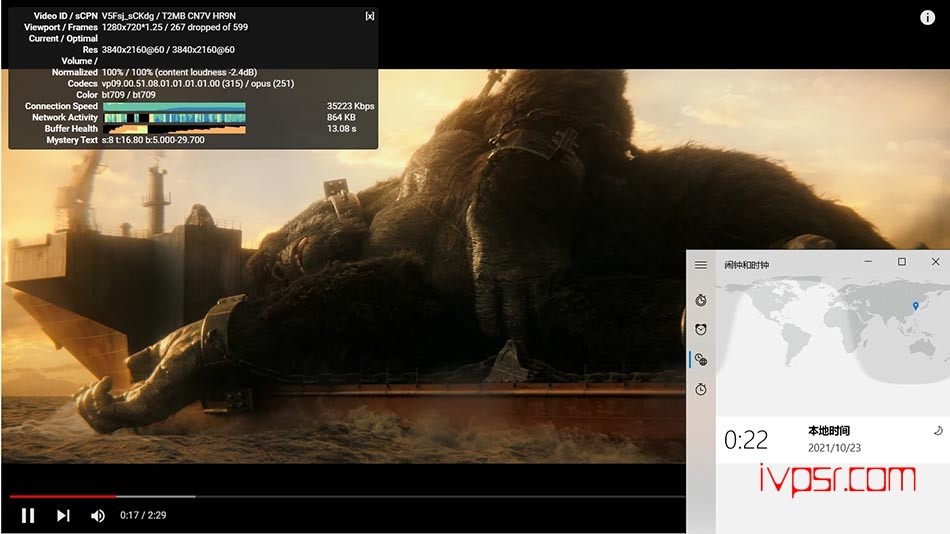The width and height of the screenshot is (950, 534).
Task: Click the Network Activity graph
Action: pyautogui.click(x=174, y=118)
